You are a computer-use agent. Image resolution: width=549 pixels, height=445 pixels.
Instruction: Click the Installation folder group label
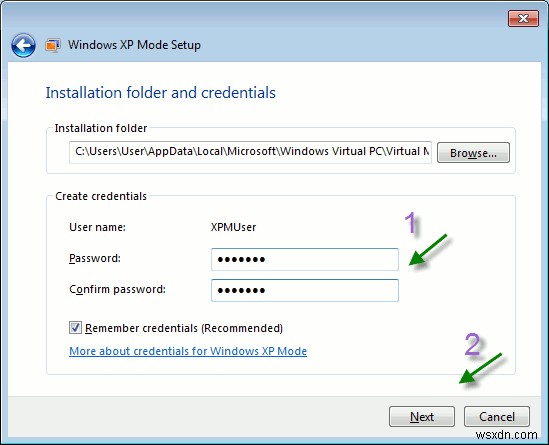101,128
